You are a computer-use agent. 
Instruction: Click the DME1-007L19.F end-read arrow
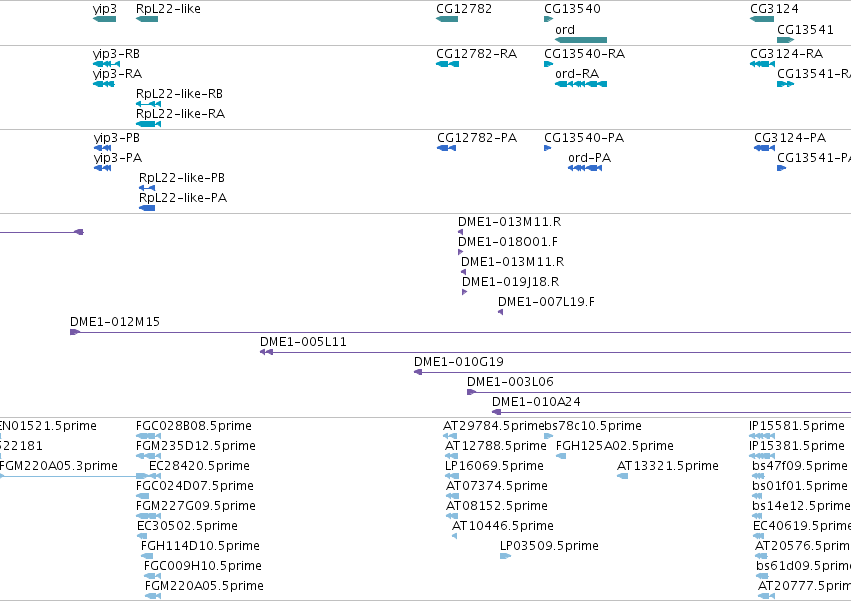500,312
